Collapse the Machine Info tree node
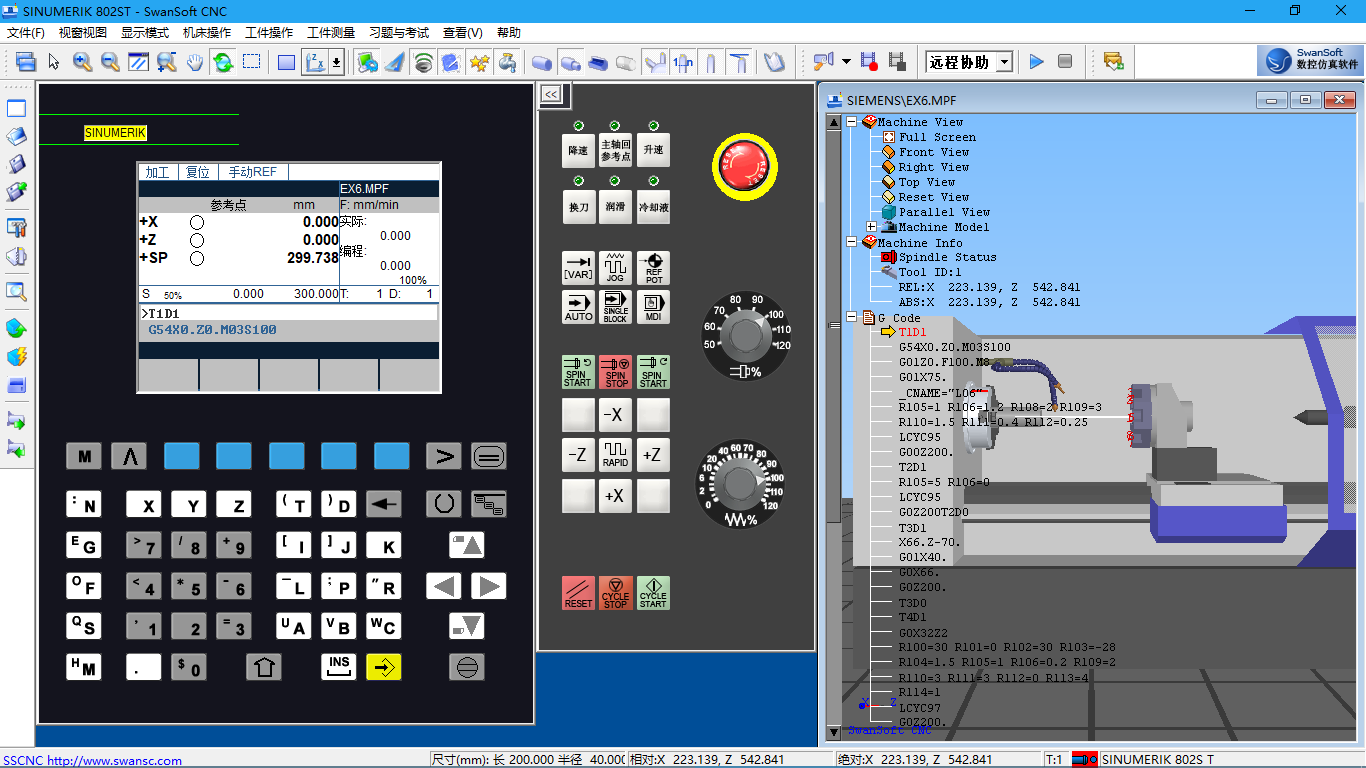1366x768 pixels. click(852, 242)
